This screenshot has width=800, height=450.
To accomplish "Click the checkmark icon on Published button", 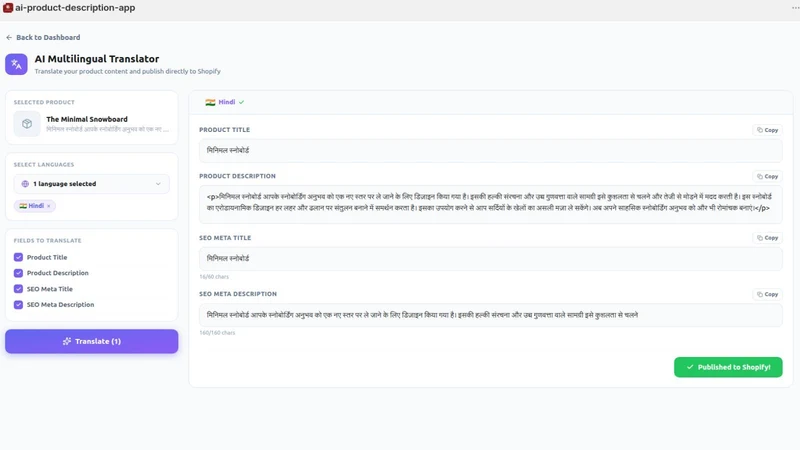I will click(x=690, y=367).
